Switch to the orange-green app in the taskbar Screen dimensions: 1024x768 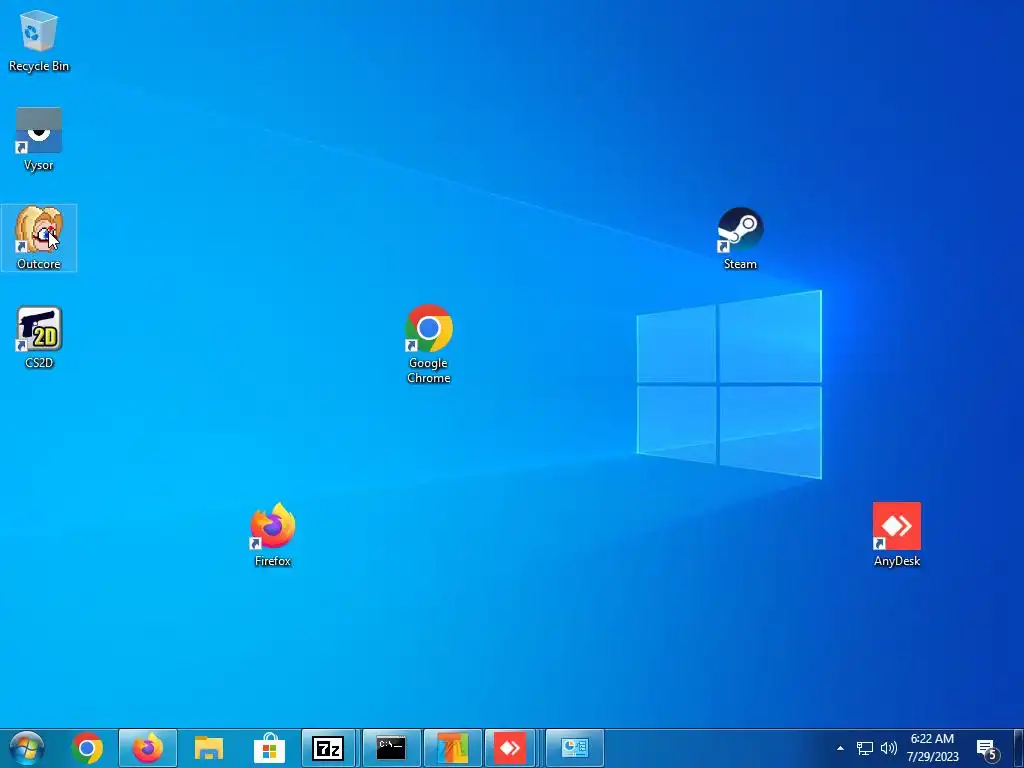(453, 748)
